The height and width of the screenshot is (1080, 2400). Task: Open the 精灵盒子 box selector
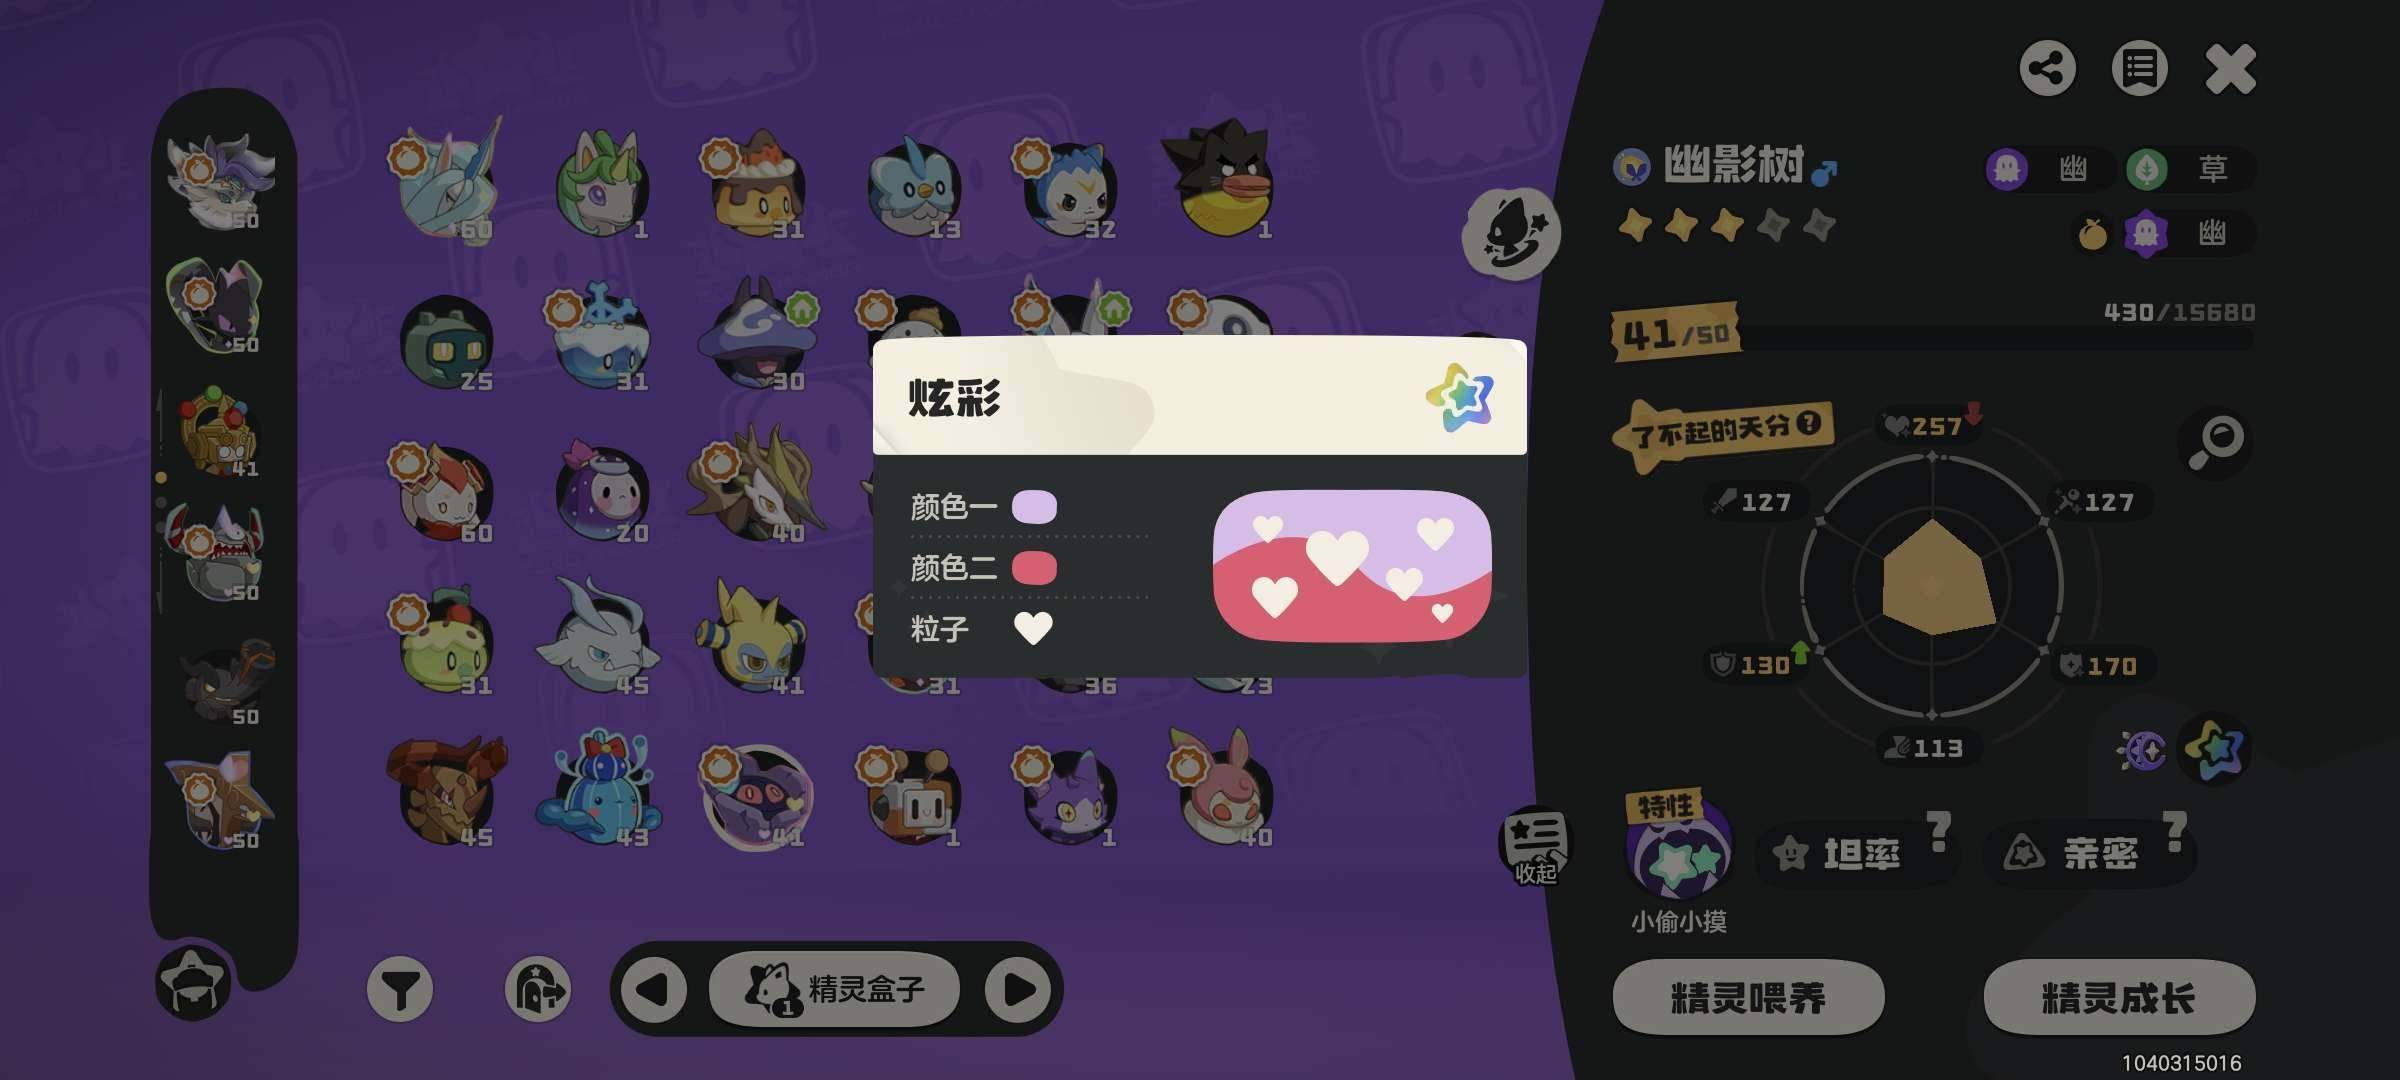pos(834,989)
